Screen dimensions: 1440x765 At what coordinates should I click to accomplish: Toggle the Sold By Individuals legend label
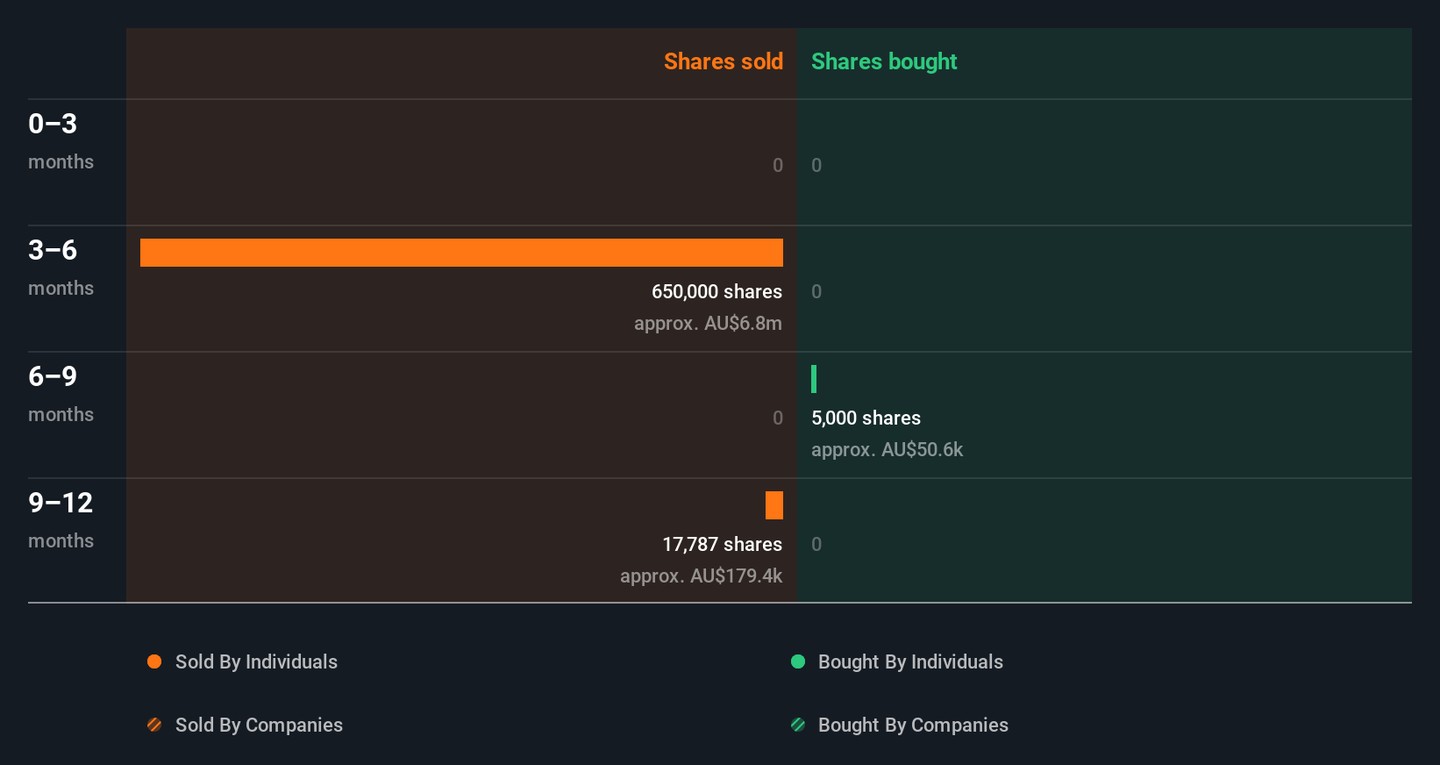point(256,662)
